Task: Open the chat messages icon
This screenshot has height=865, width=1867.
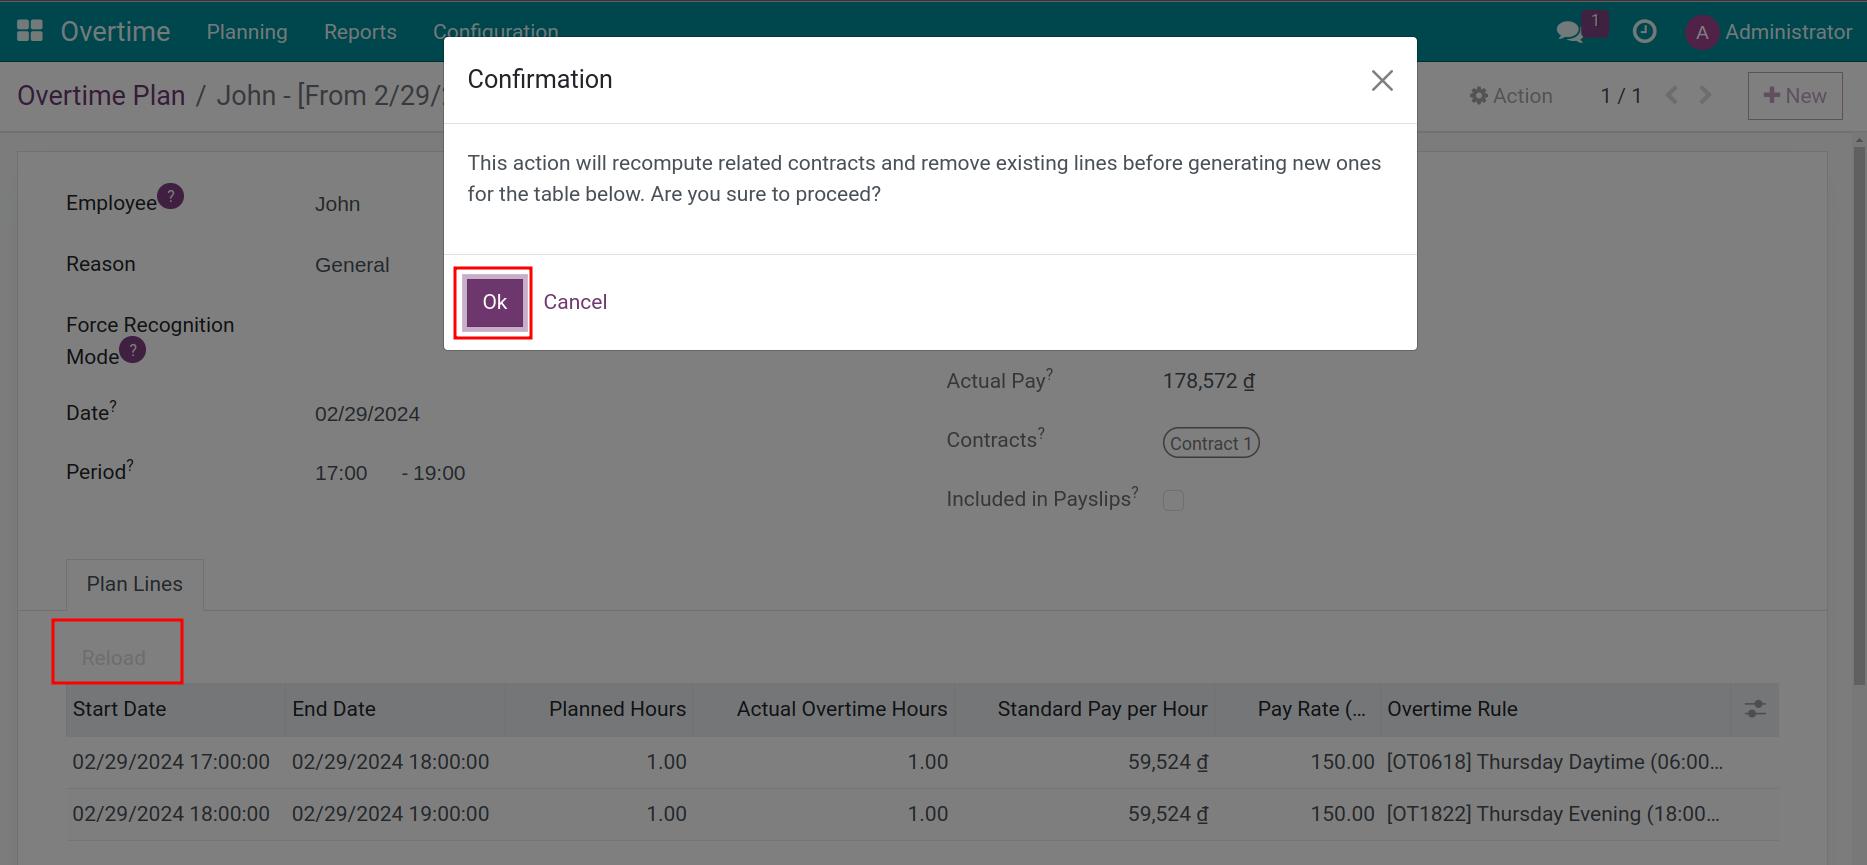Action: click(x=1570, y=32)
